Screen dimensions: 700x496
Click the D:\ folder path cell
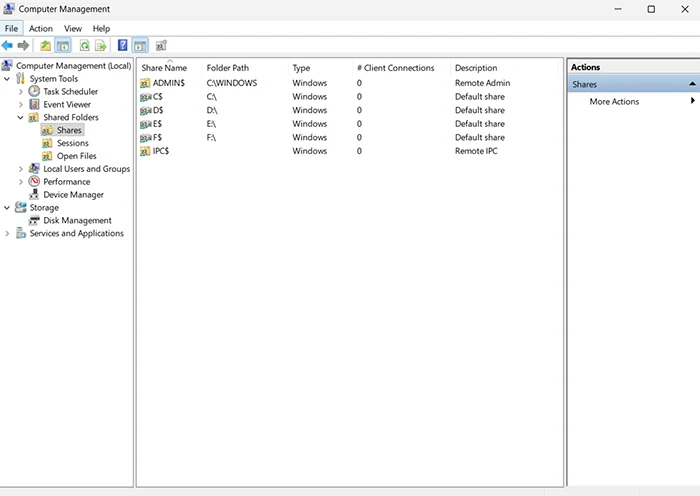(212, 110)
